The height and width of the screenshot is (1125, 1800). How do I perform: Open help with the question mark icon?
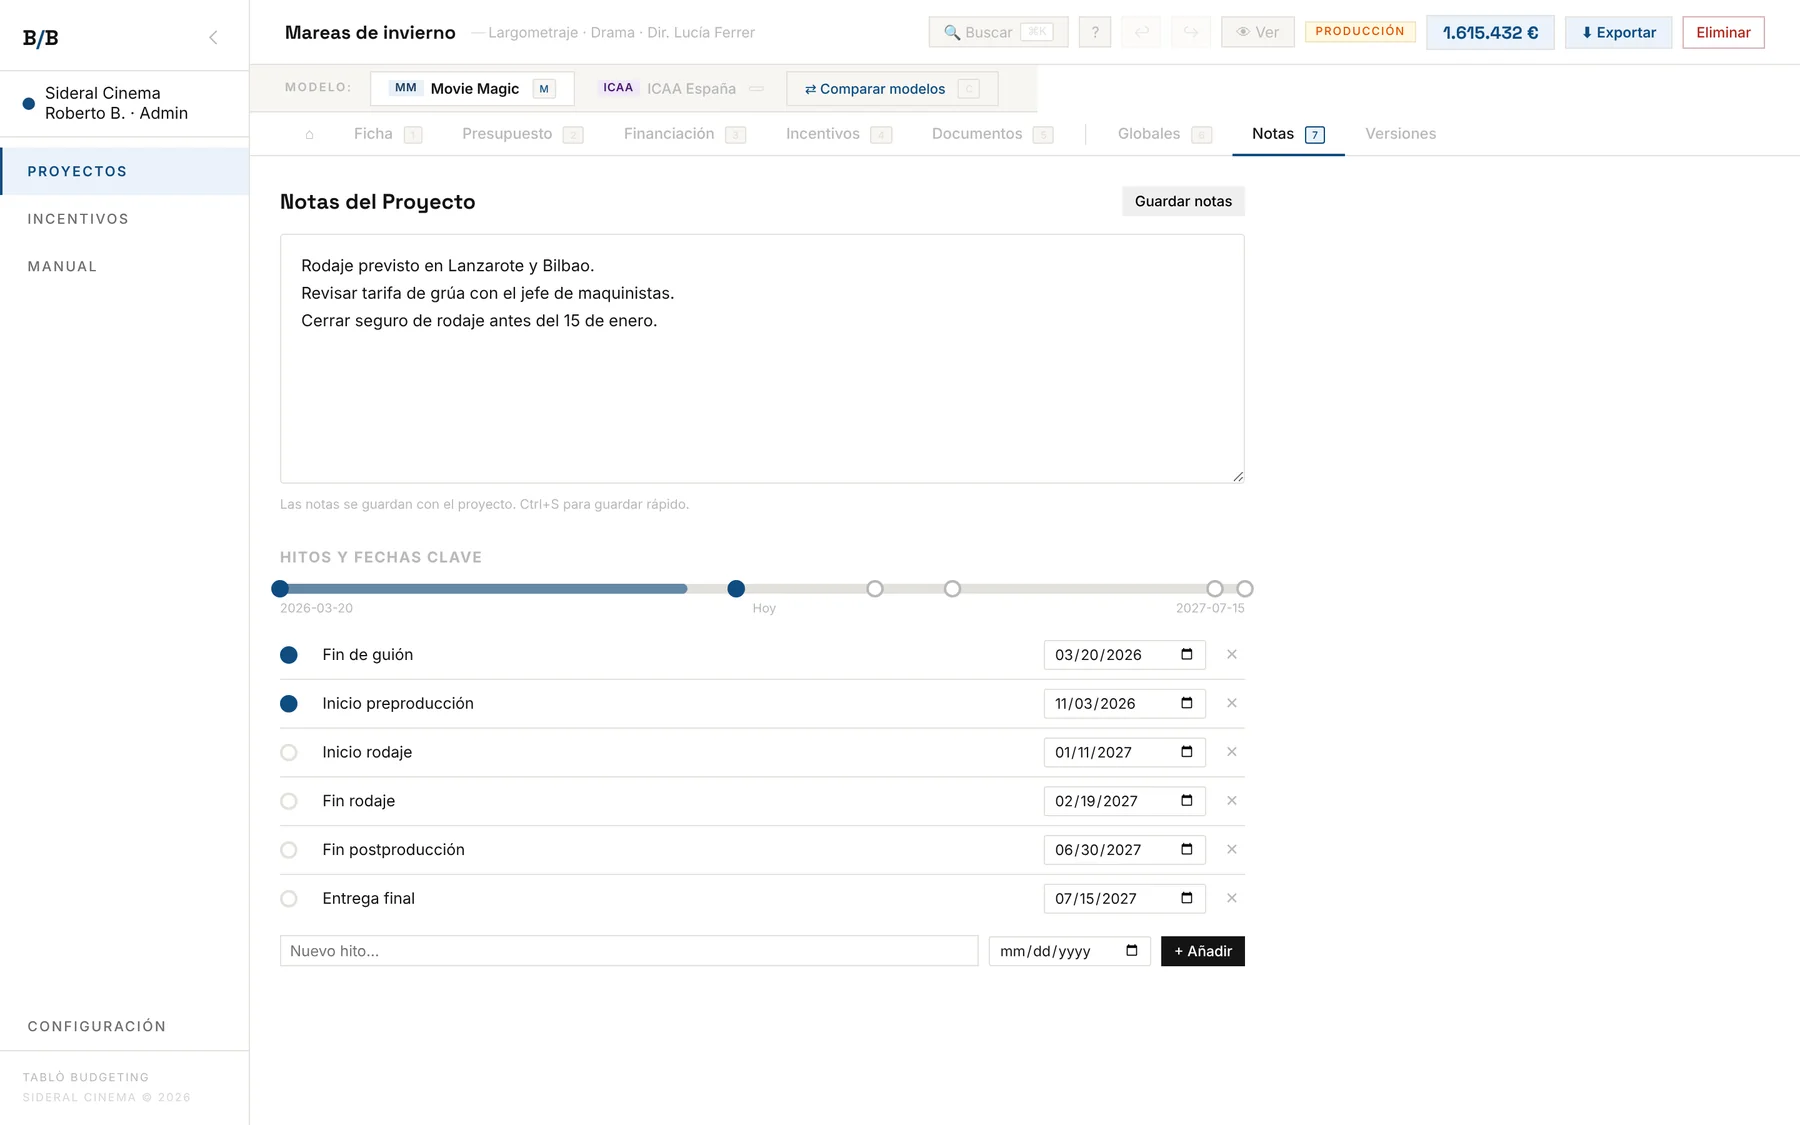click(1095, 32)
